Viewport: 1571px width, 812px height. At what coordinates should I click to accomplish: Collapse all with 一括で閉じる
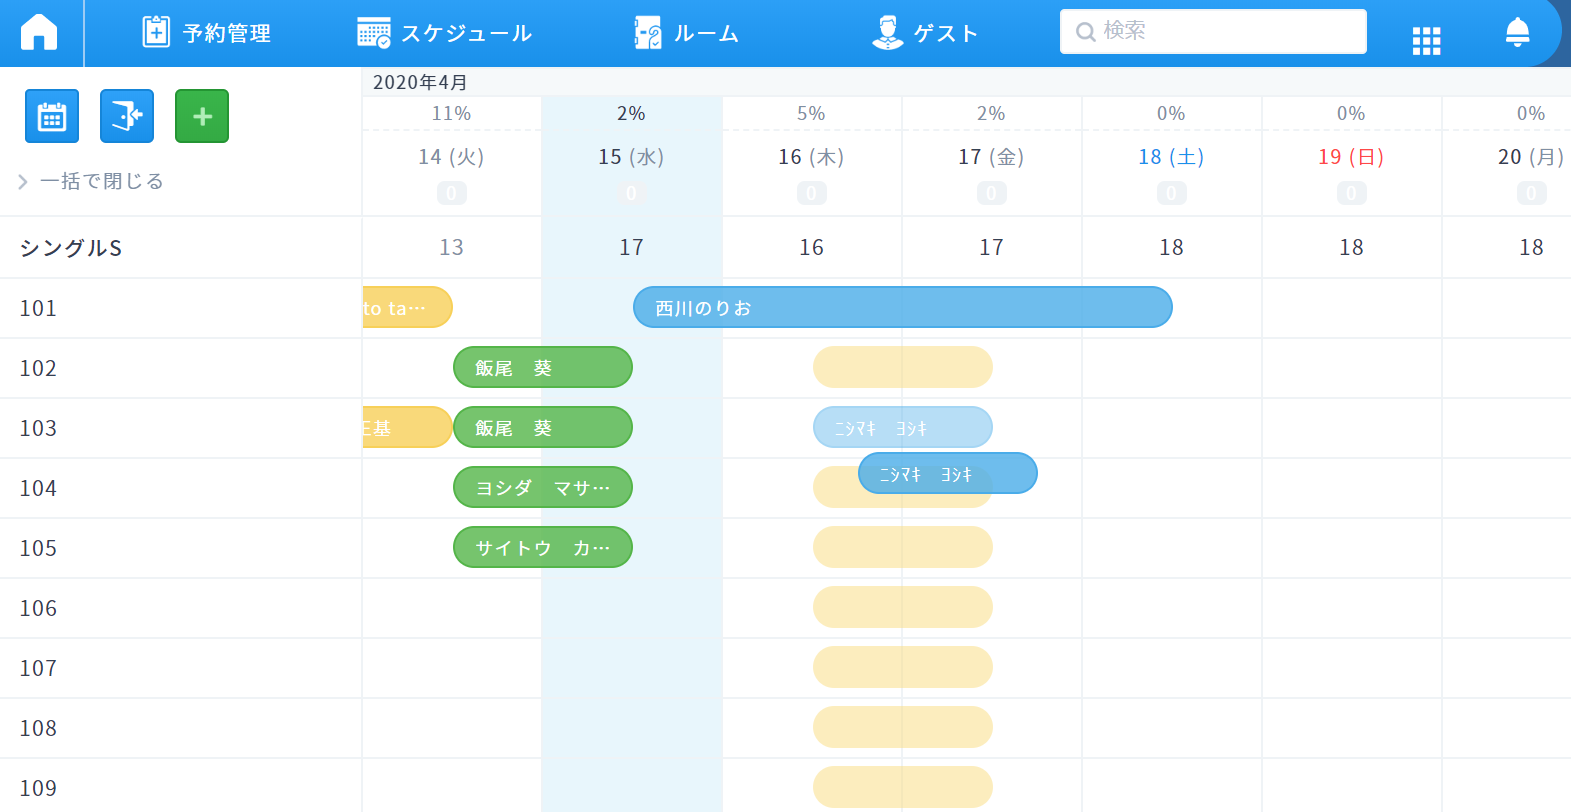91,181
